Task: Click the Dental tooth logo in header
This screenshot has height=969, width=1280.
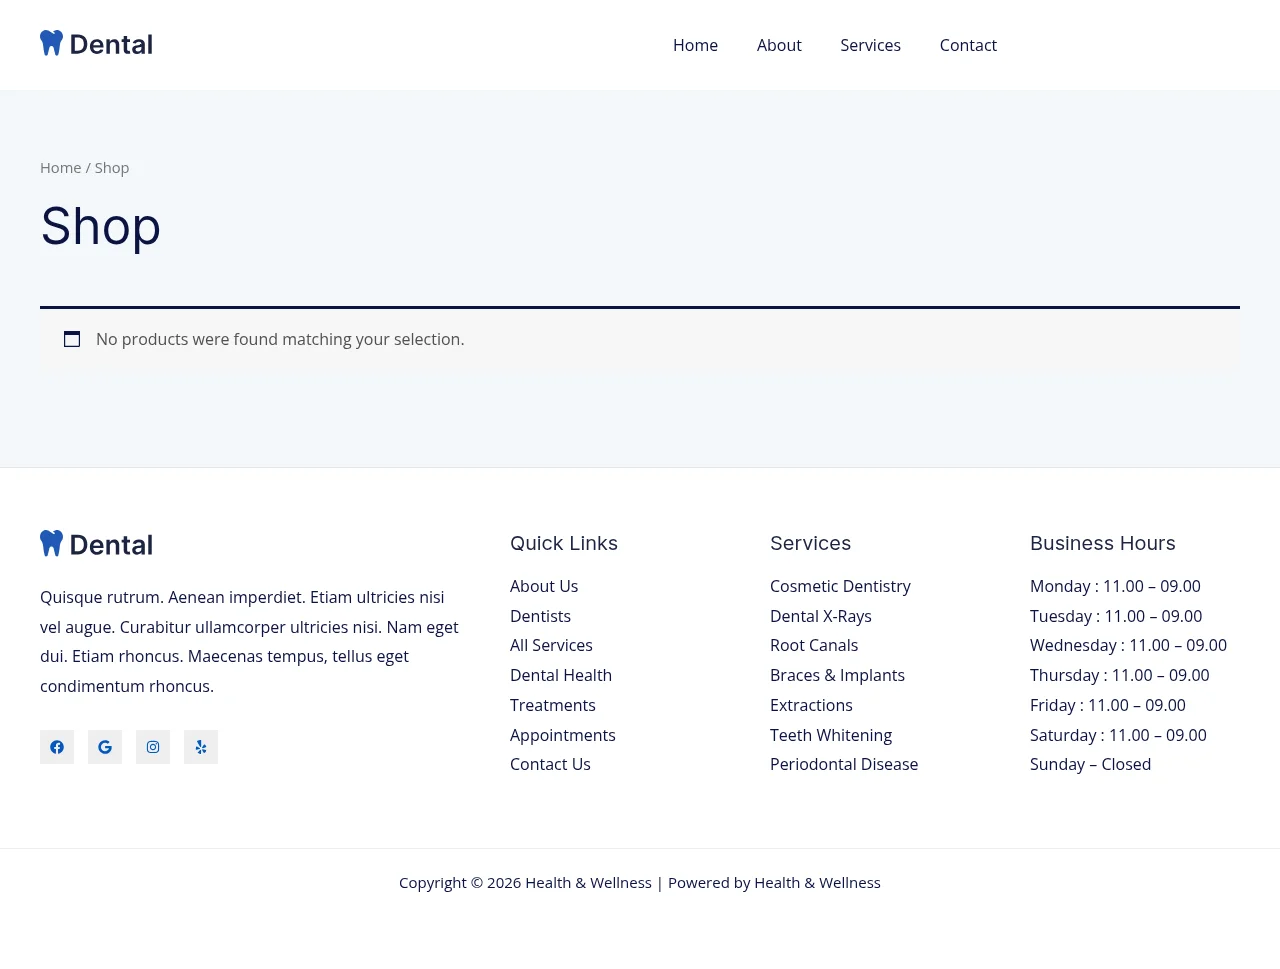Action: point(96,44)
